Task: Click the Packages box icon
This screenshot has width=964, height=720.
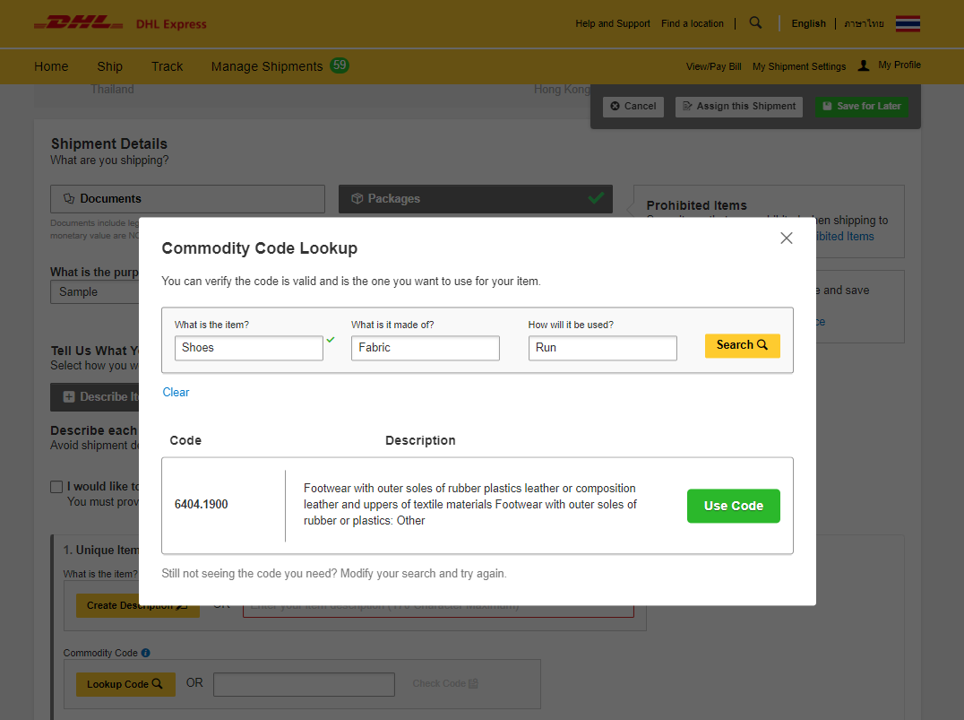Action: click(357, 199)
